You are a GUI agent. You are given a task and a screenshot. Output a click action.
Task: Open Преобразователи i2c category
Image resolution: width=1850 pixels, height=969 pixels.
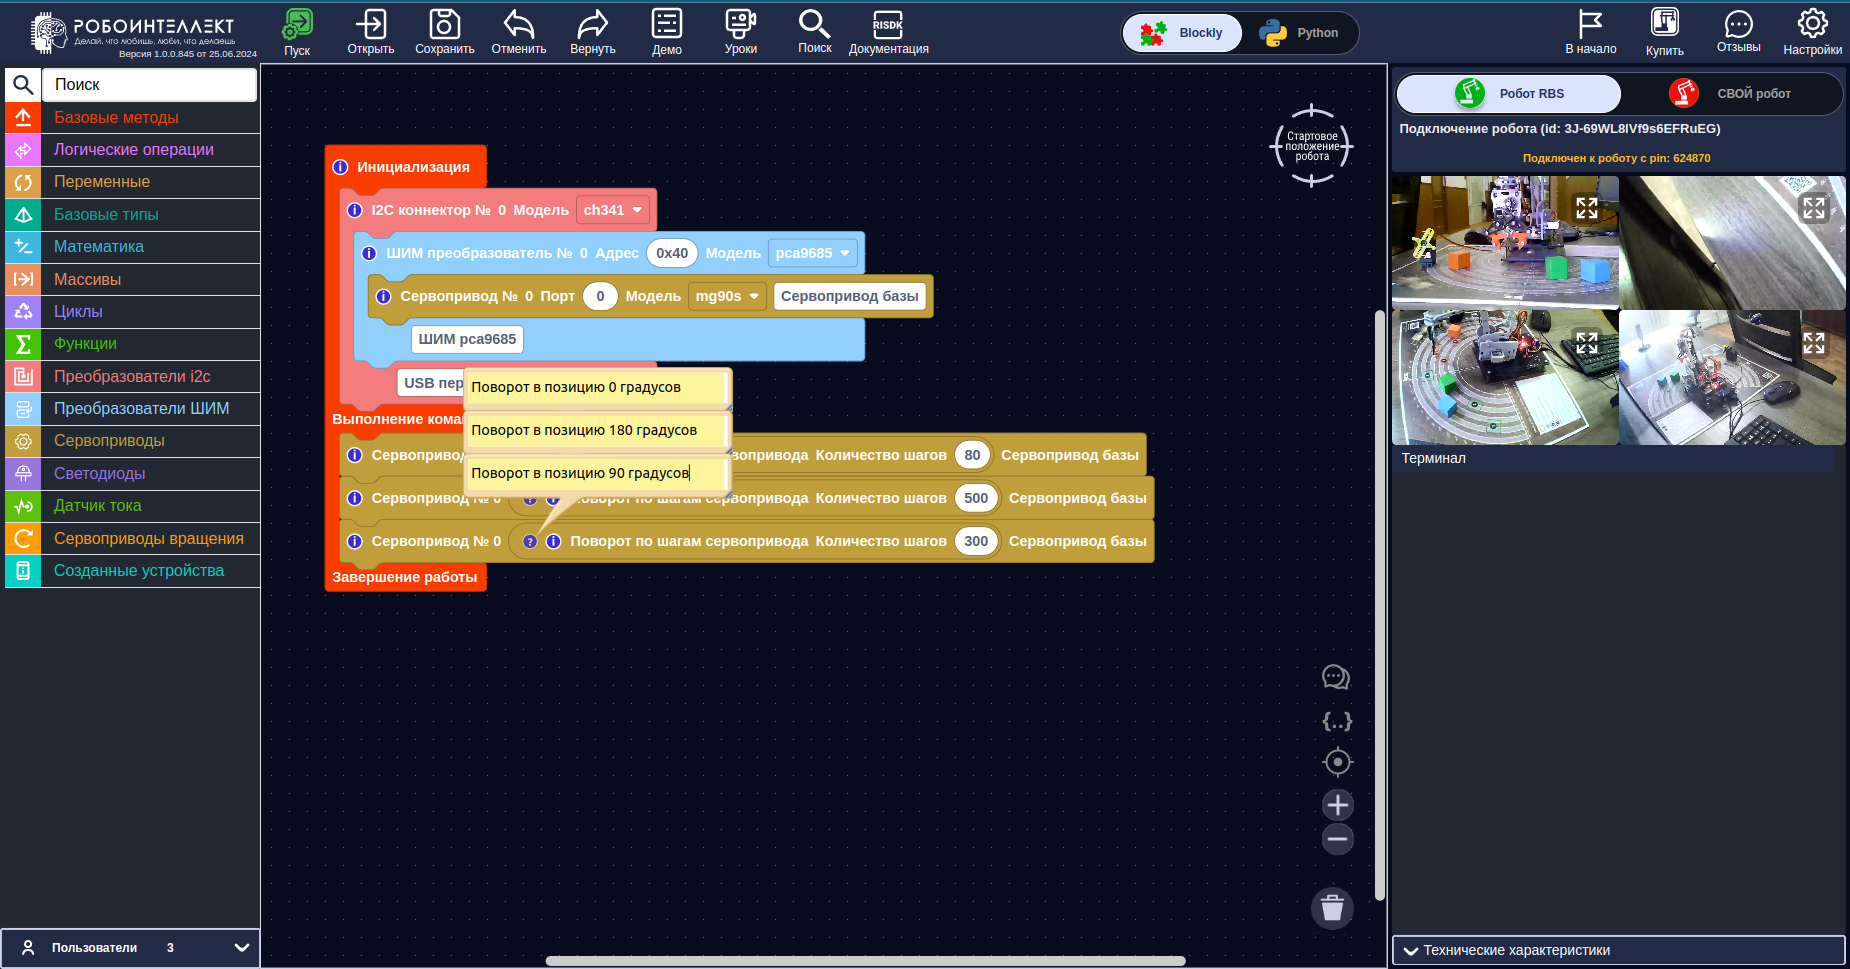132,376
